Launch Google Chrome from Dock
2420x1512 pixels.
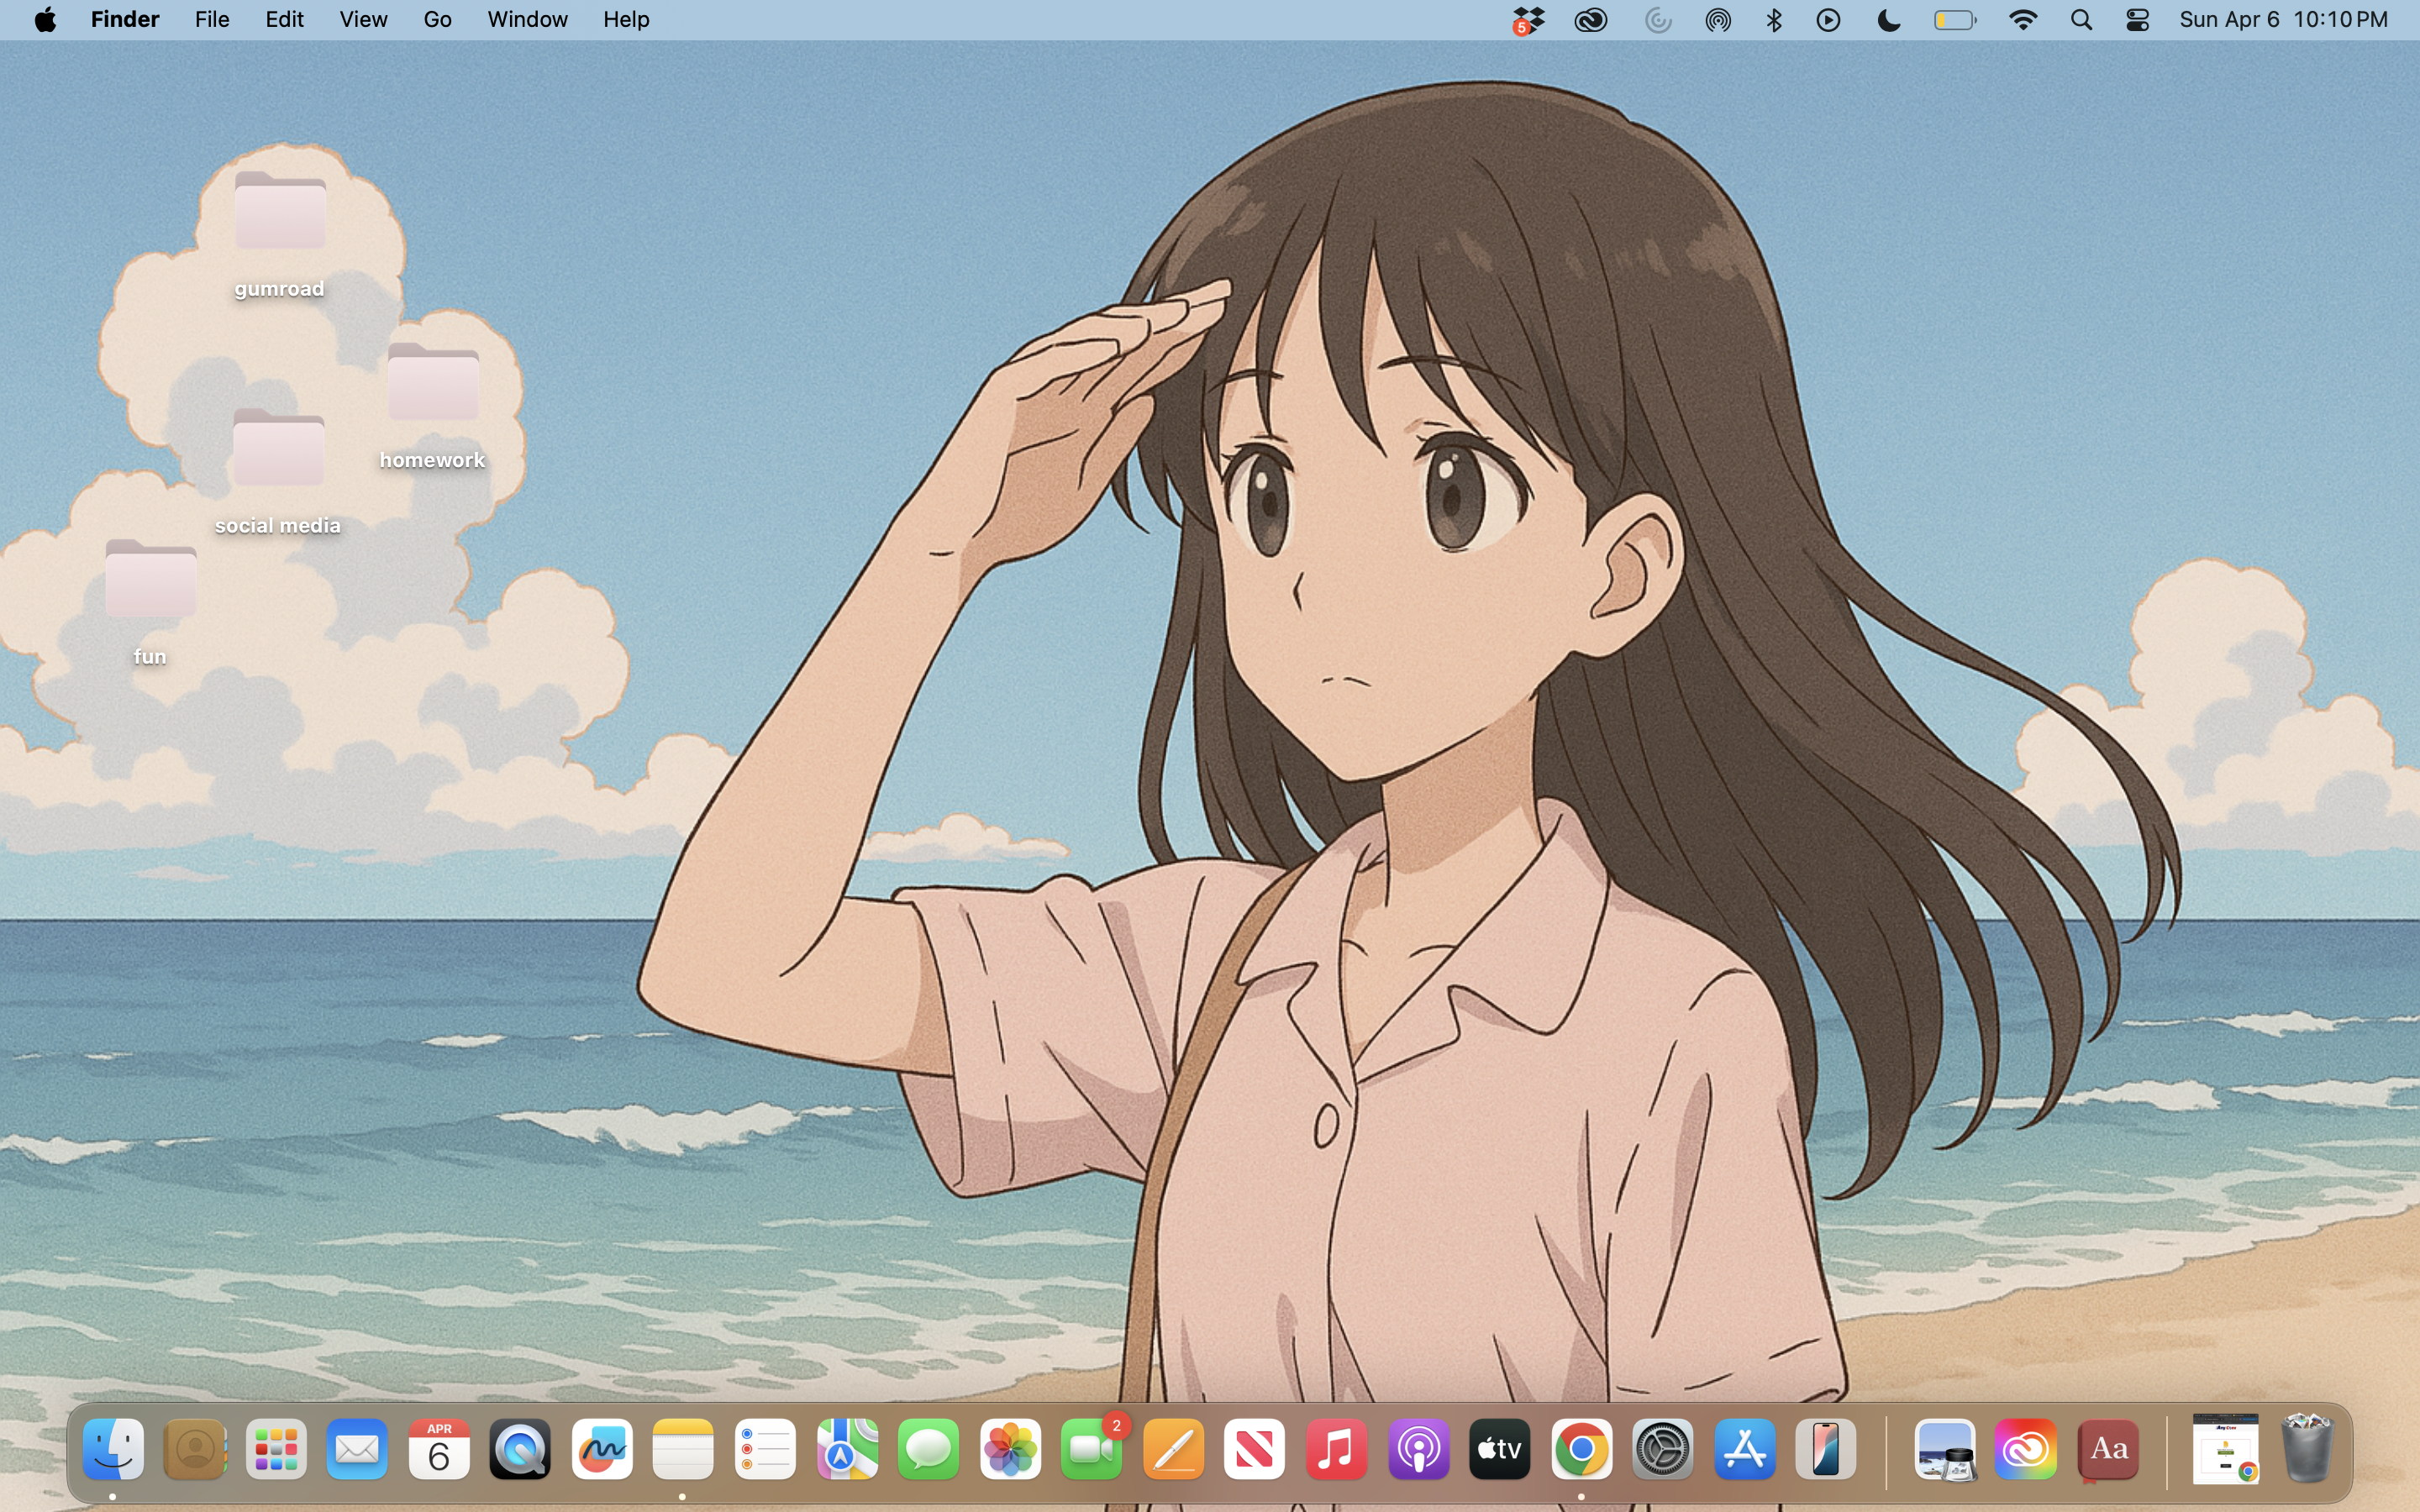pos(1581,1449)
